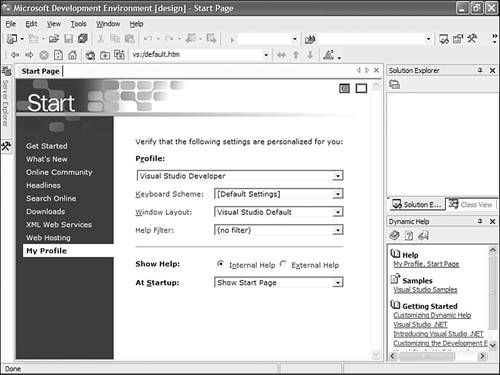Select Internal Help radio button

tap(220, 264)
